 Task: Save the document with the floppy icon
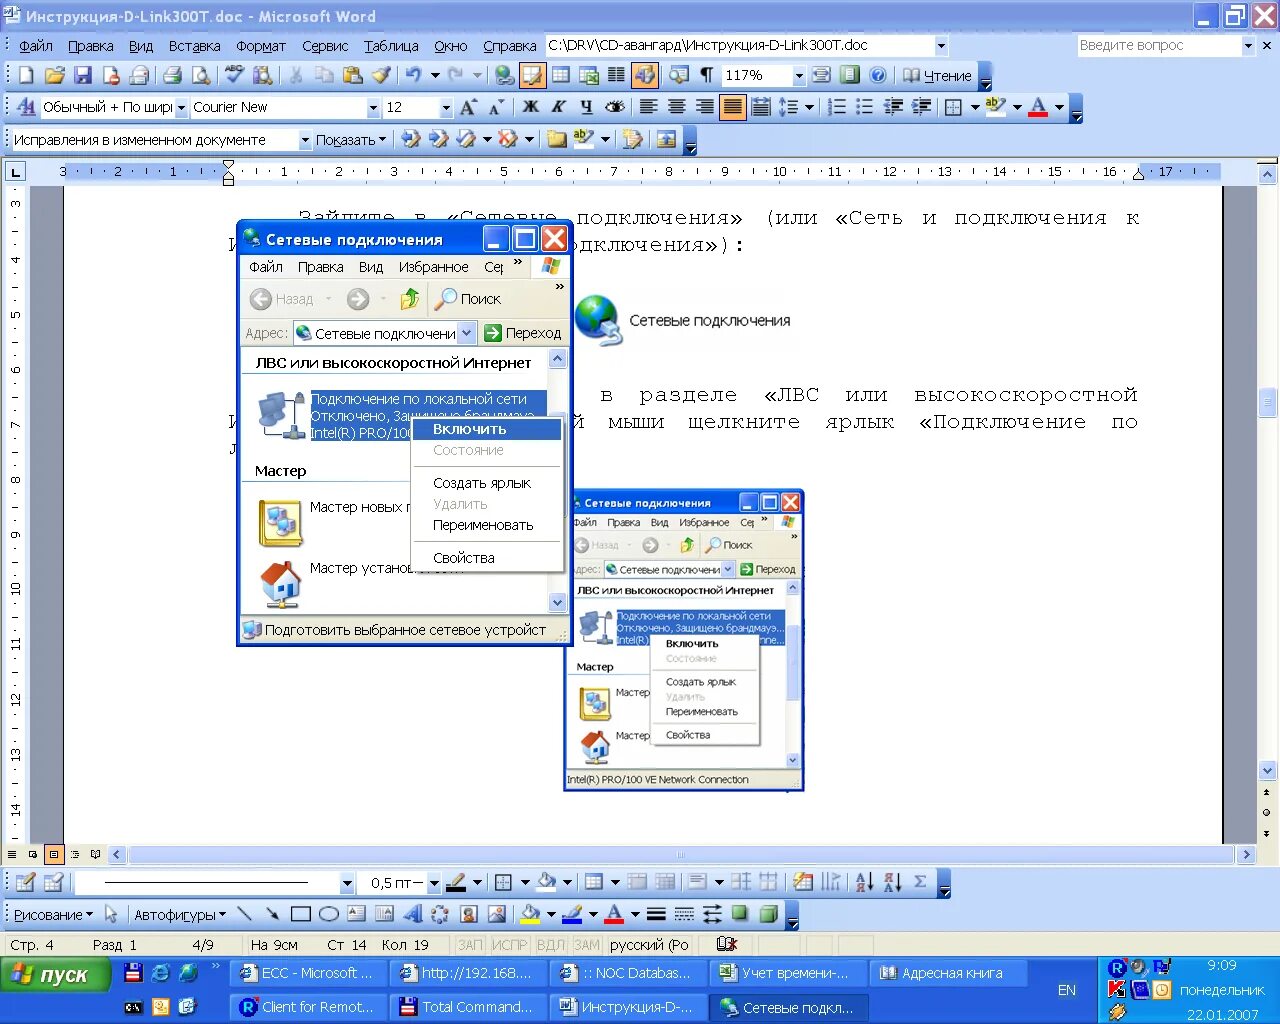click(82, 75)
